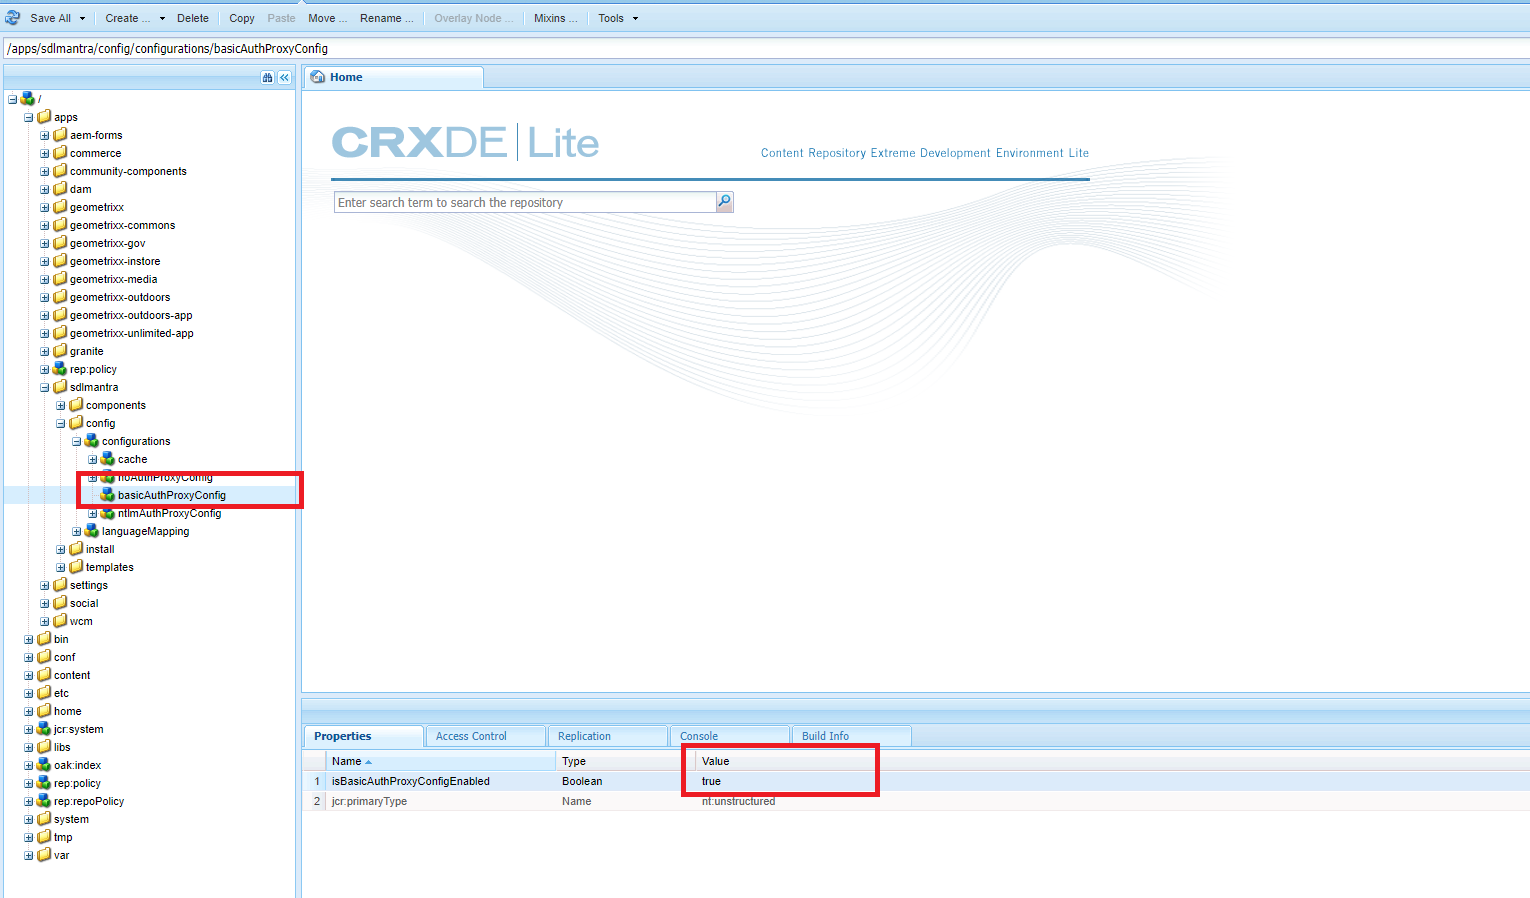
Task: Click the Home tab's house icon
Action: 318,77
